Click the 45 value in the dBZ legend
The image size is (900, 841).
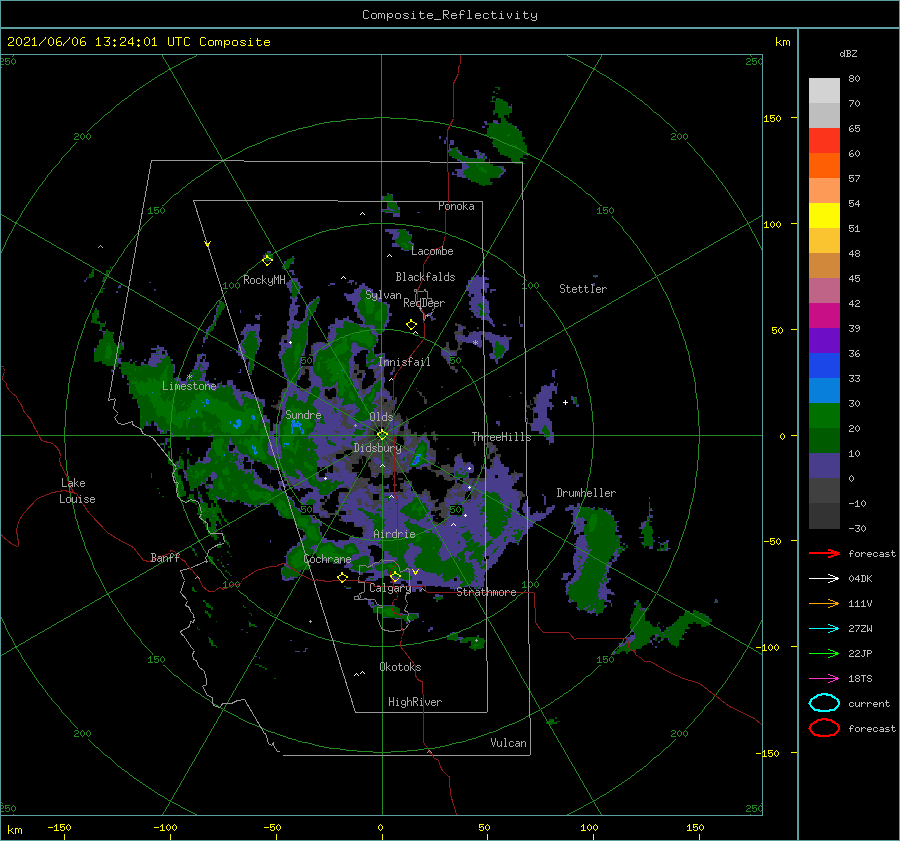(x=854, y=278)
